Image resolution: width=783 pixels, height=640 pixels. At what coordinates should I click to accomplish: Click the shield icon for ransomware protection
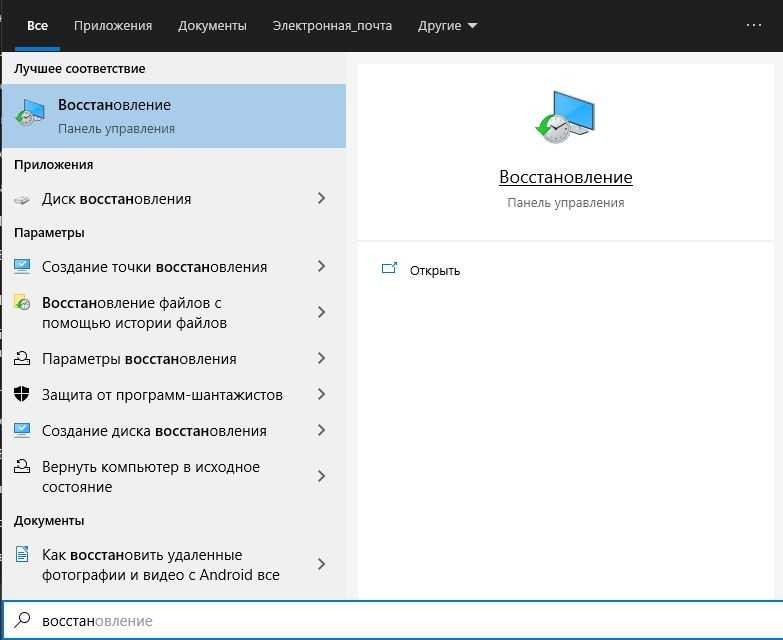pyautogui.click(x=22, y=394)
